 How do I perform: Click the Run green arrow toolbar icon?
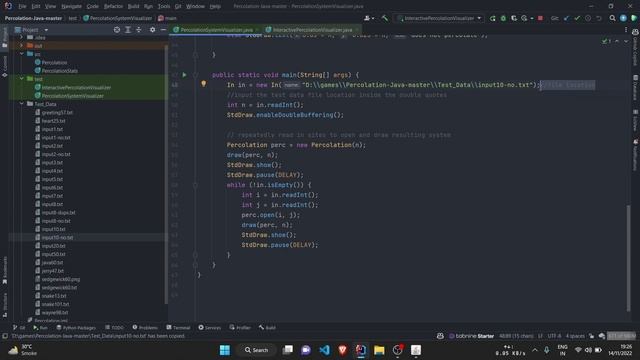(x=493, y=18)
